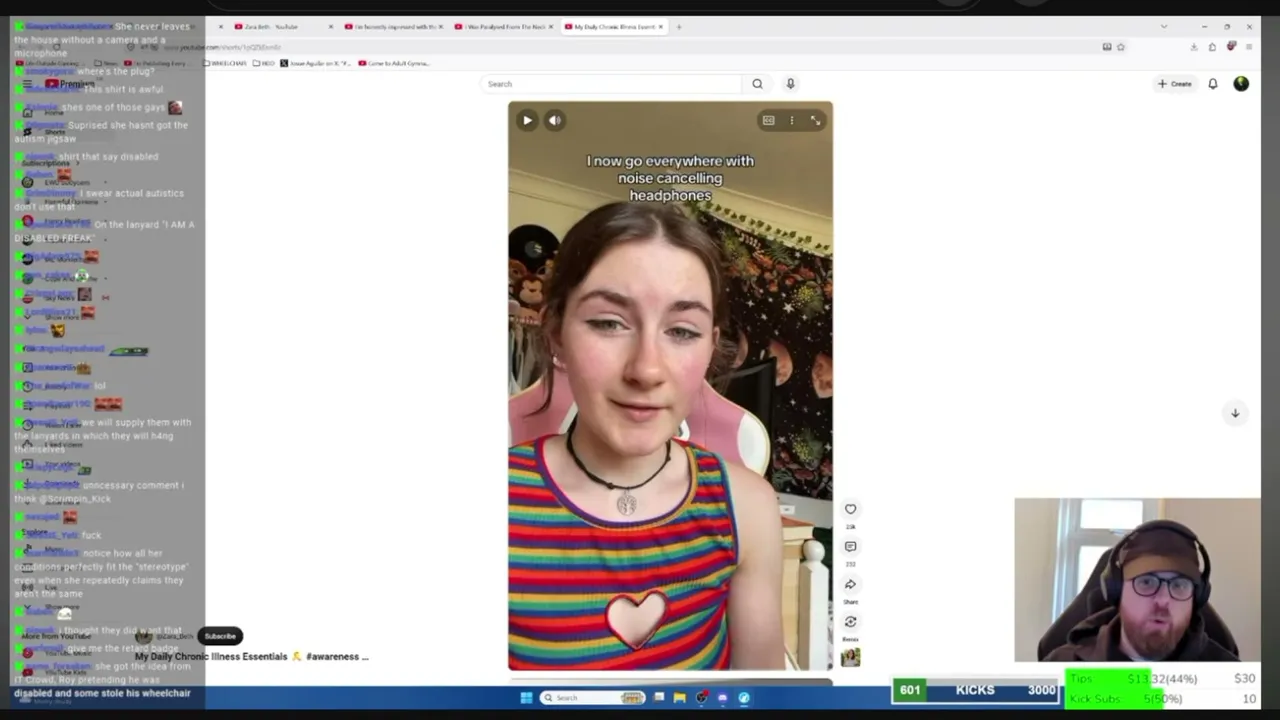Open the Short's more options menu
The width and height of the screenshot is (1280, 720).
click(x=792, y=120)
